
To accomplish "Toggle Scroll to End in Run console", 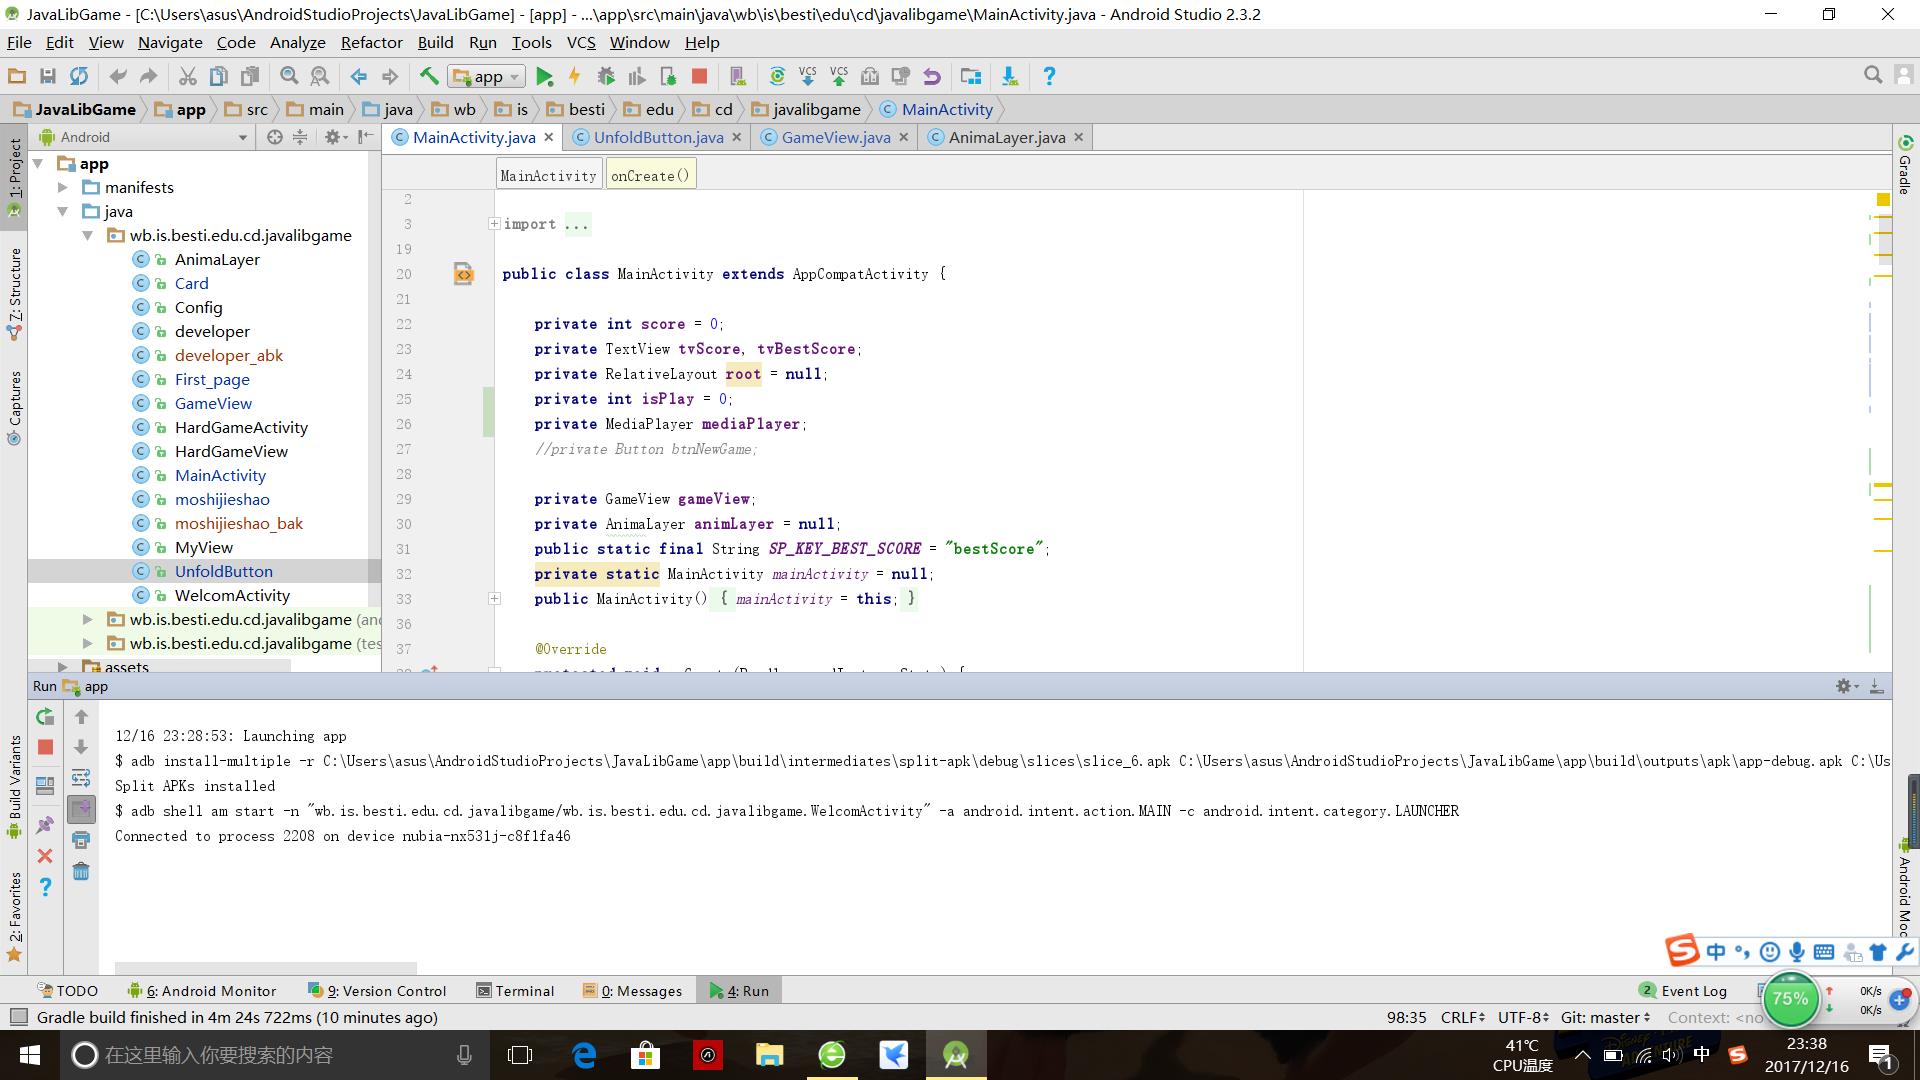I will [81, 809].
